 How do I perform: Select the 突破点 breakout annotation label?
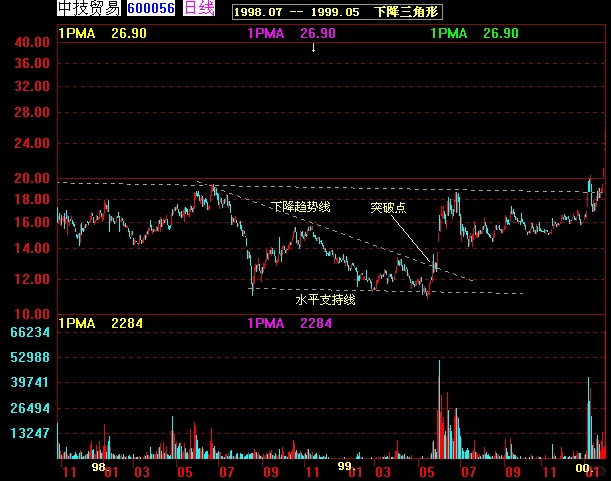pyautogui.click(x=388, y=207)
